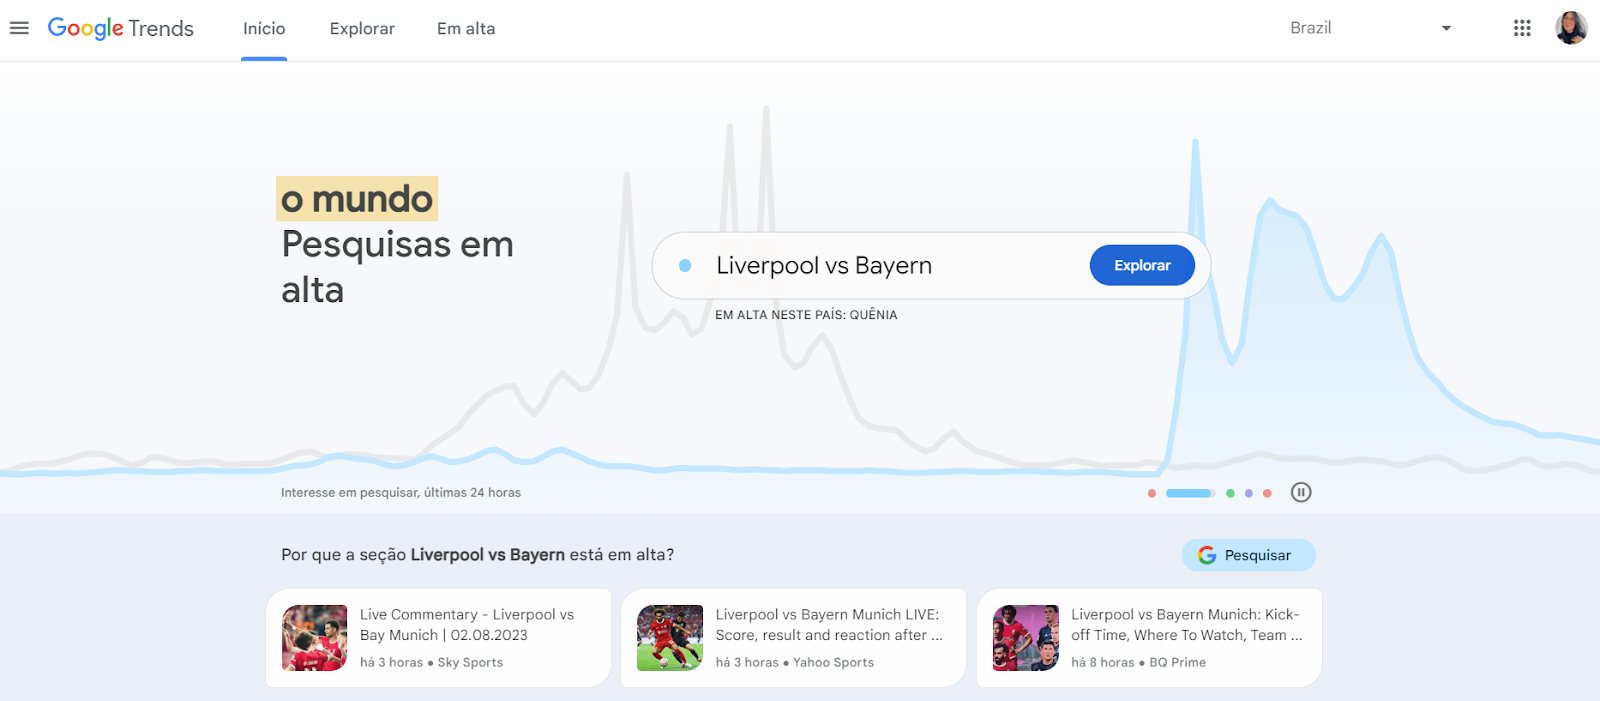Click the Google Trends logo
Viewport: 1600px width, 701px height.
[x=121, y=28]
